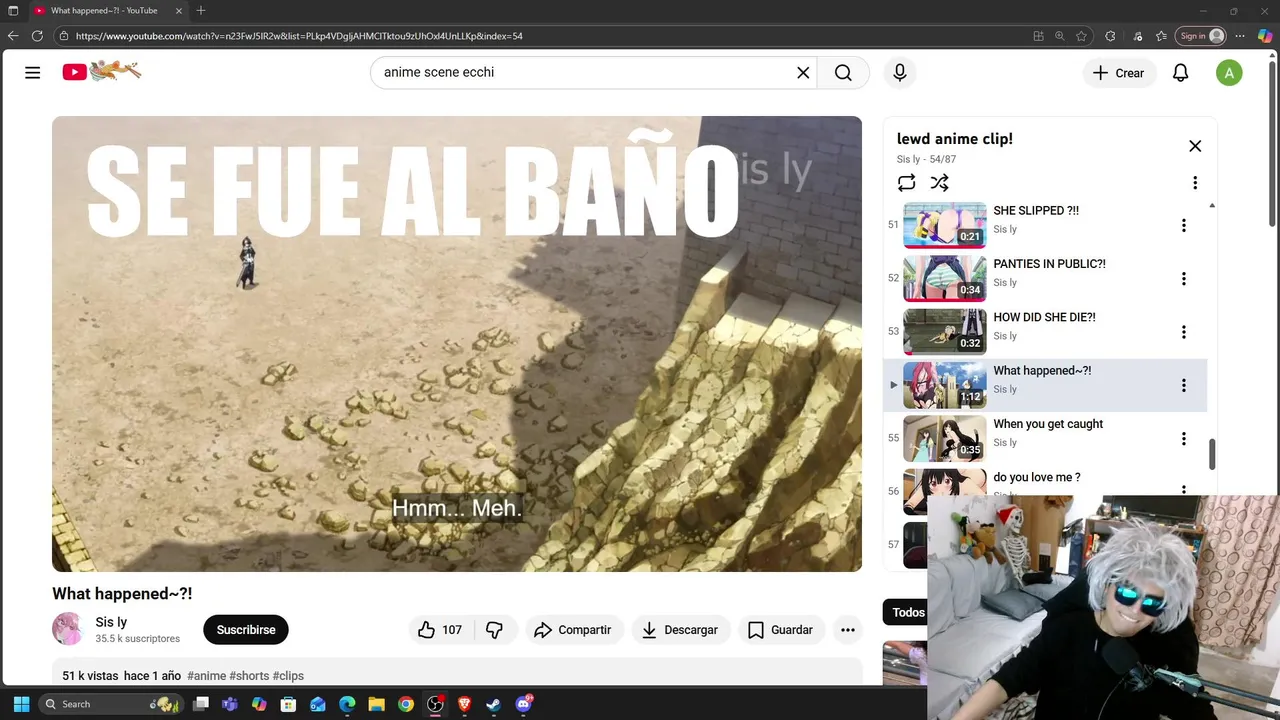Click the video player area
The image size is (1280, 720).
[457, 344]
